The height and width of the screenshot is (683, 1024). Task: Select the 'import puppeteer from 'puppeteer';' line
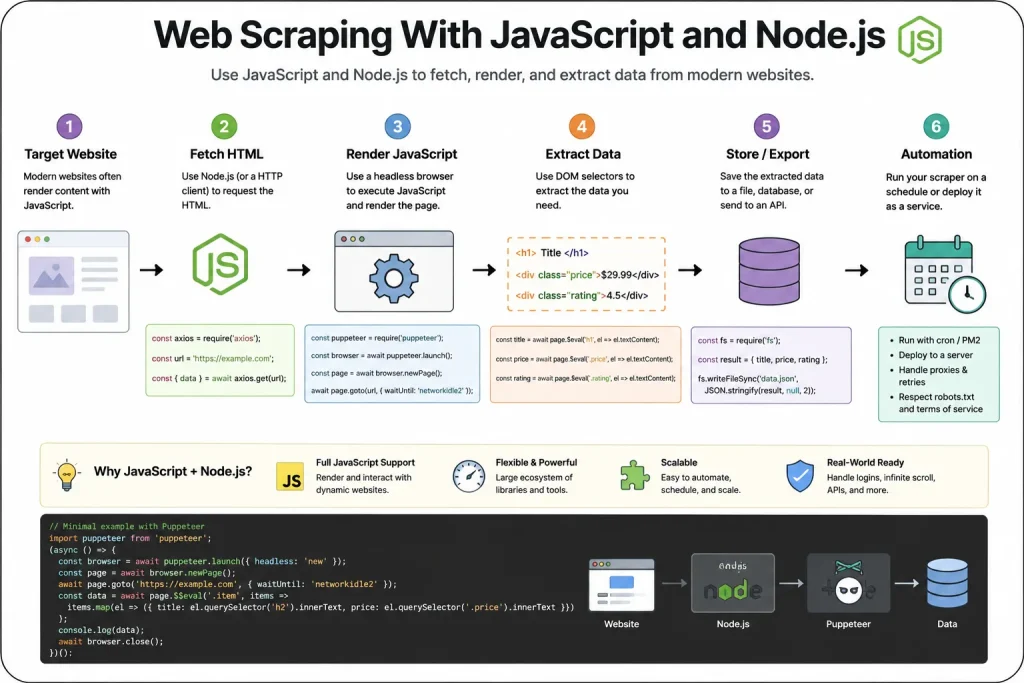click(x=130, y=538)
